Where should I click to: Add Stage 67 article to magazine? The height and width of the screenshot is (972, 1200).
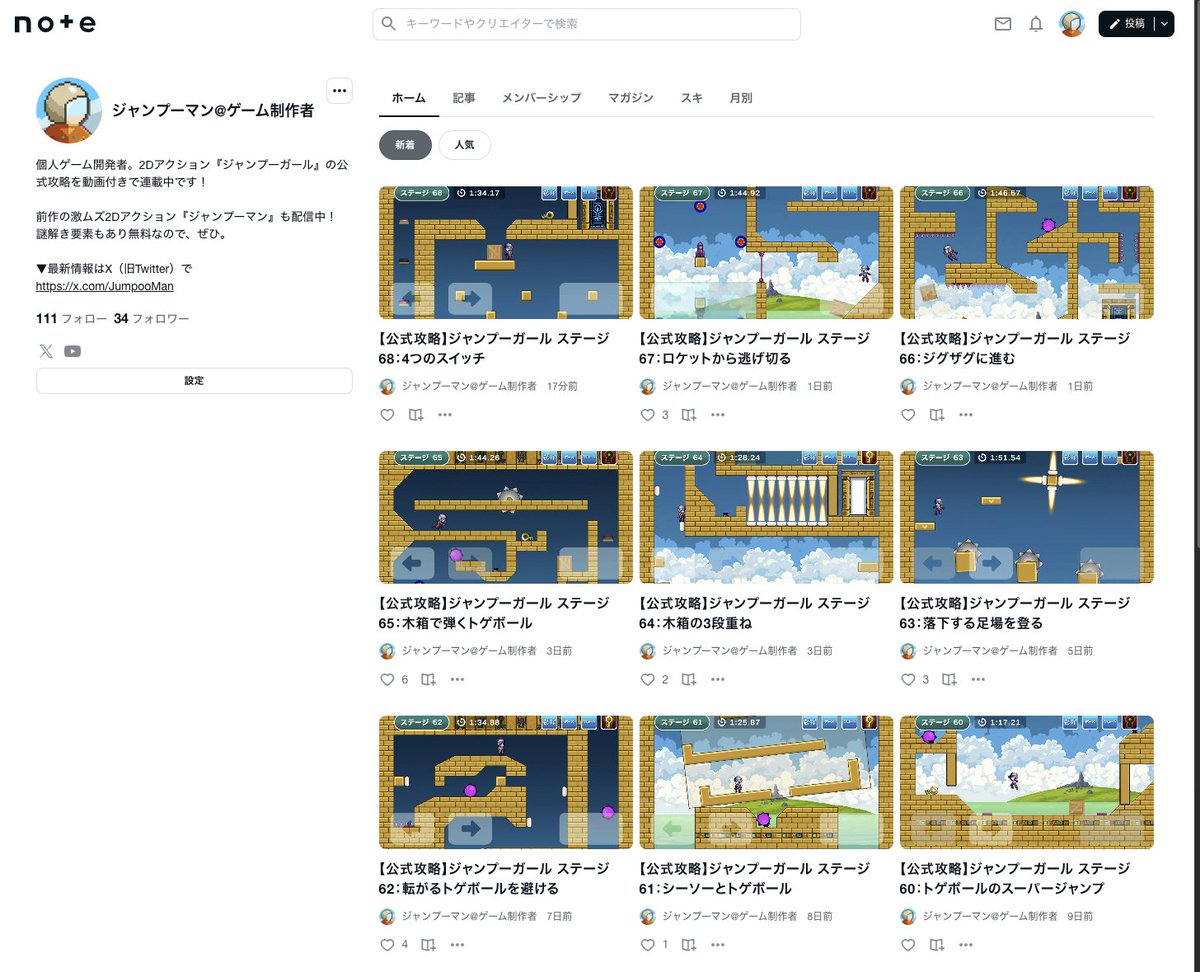(689, 415)
